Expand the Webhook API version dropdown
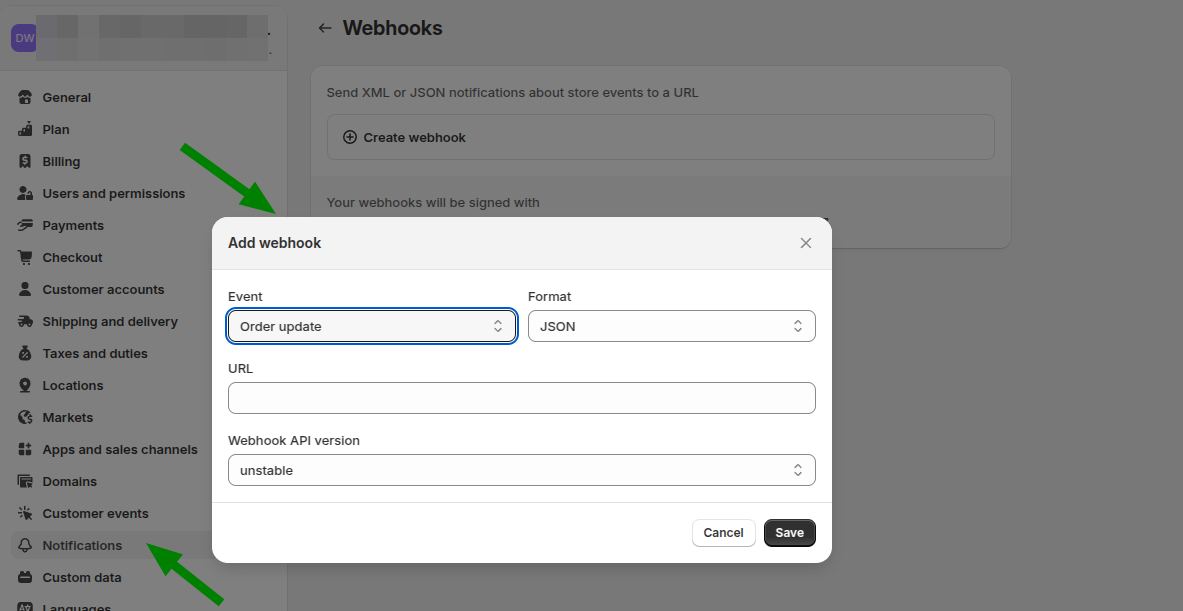 [x=521, y=470]
